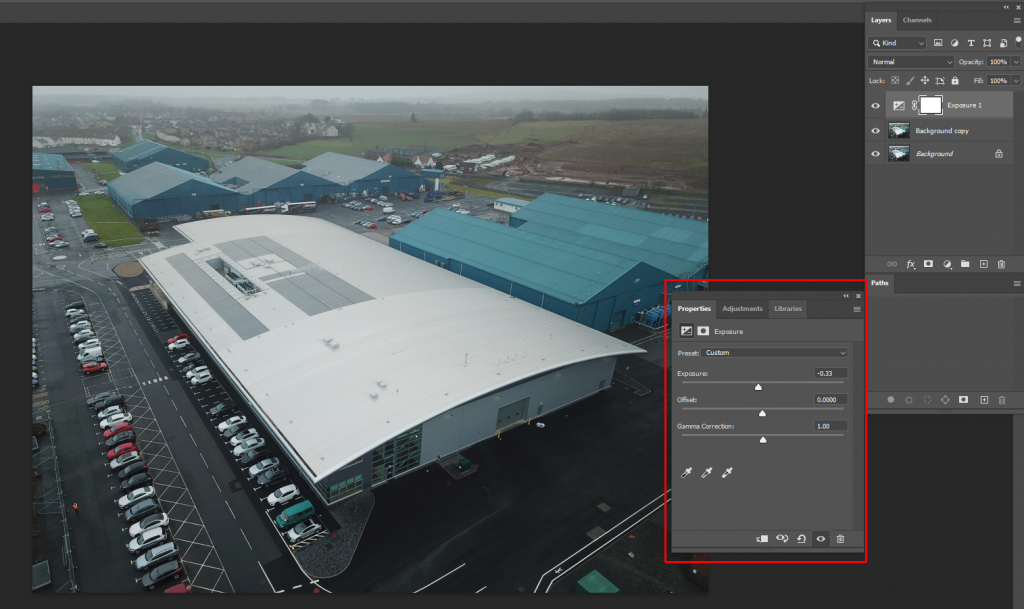The height and width of the screenshot is (609, 1024).
Task: Open the layer Kind filter dropdown
Action: (897, 43)
